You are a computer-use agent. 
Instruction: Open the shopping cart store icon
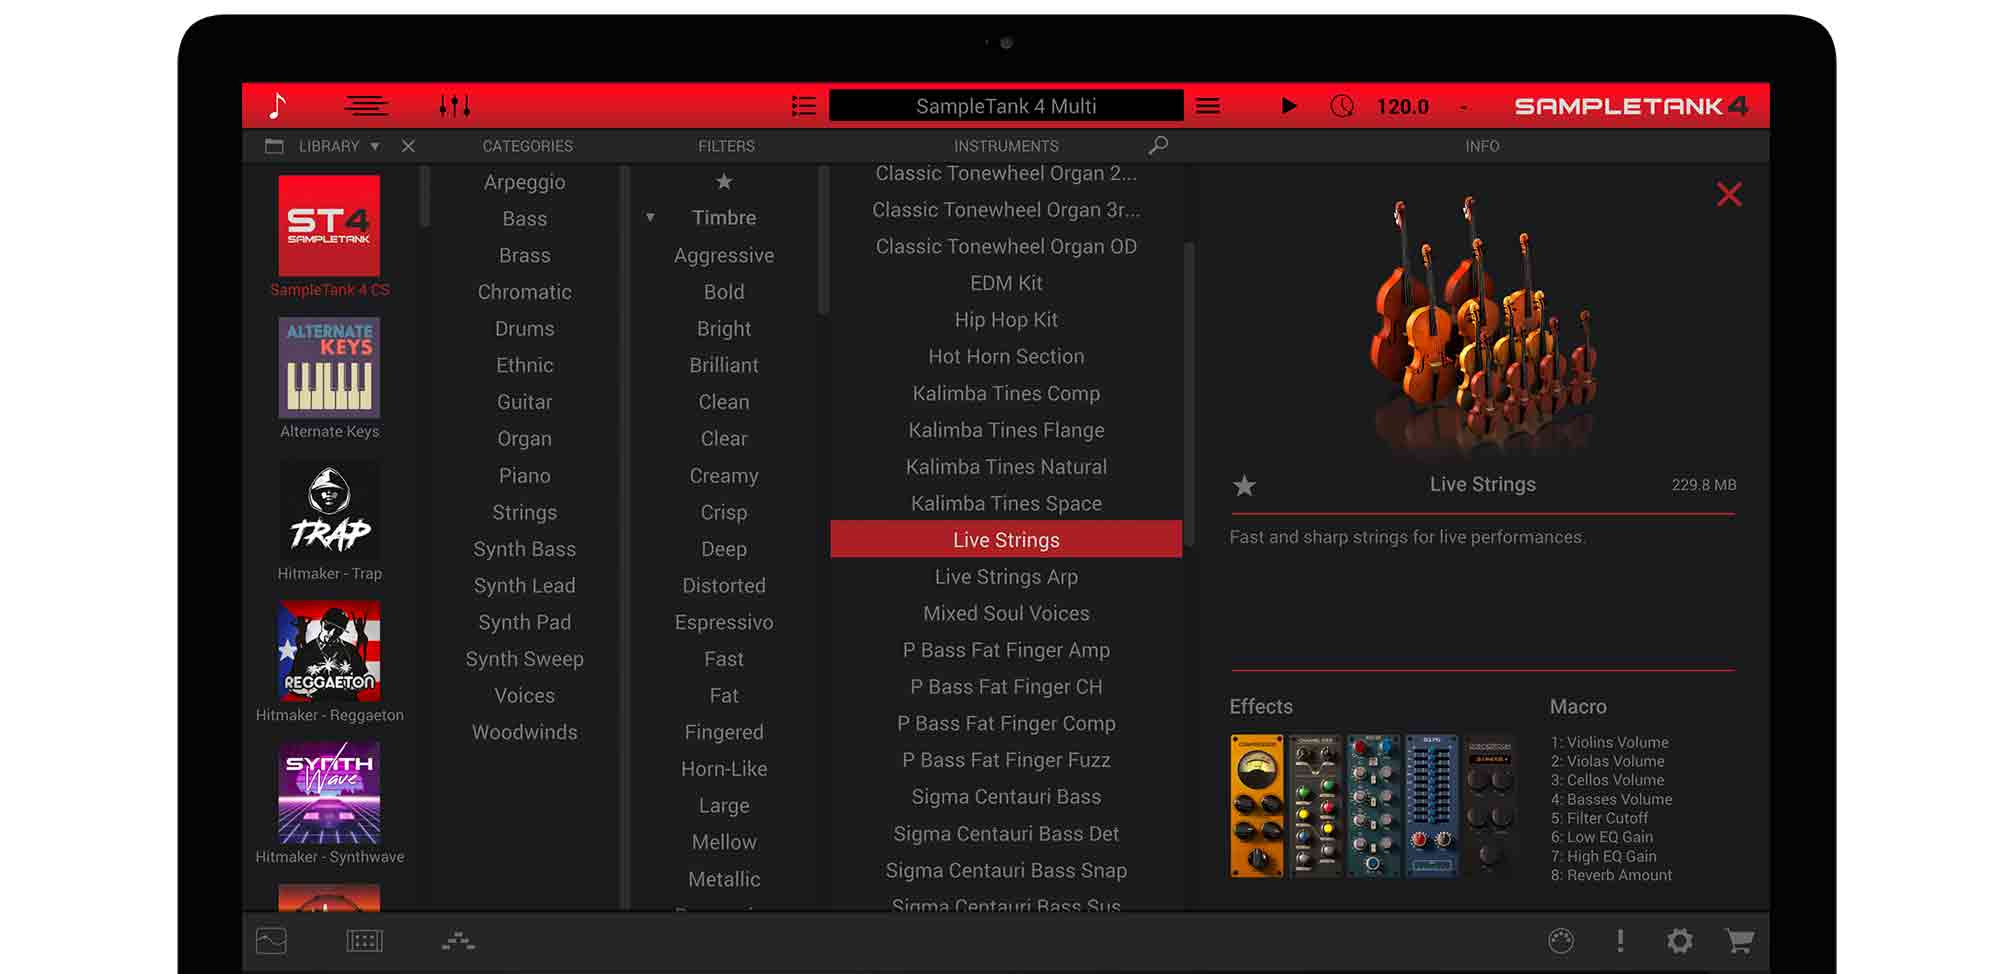[x=1740, y=941]
